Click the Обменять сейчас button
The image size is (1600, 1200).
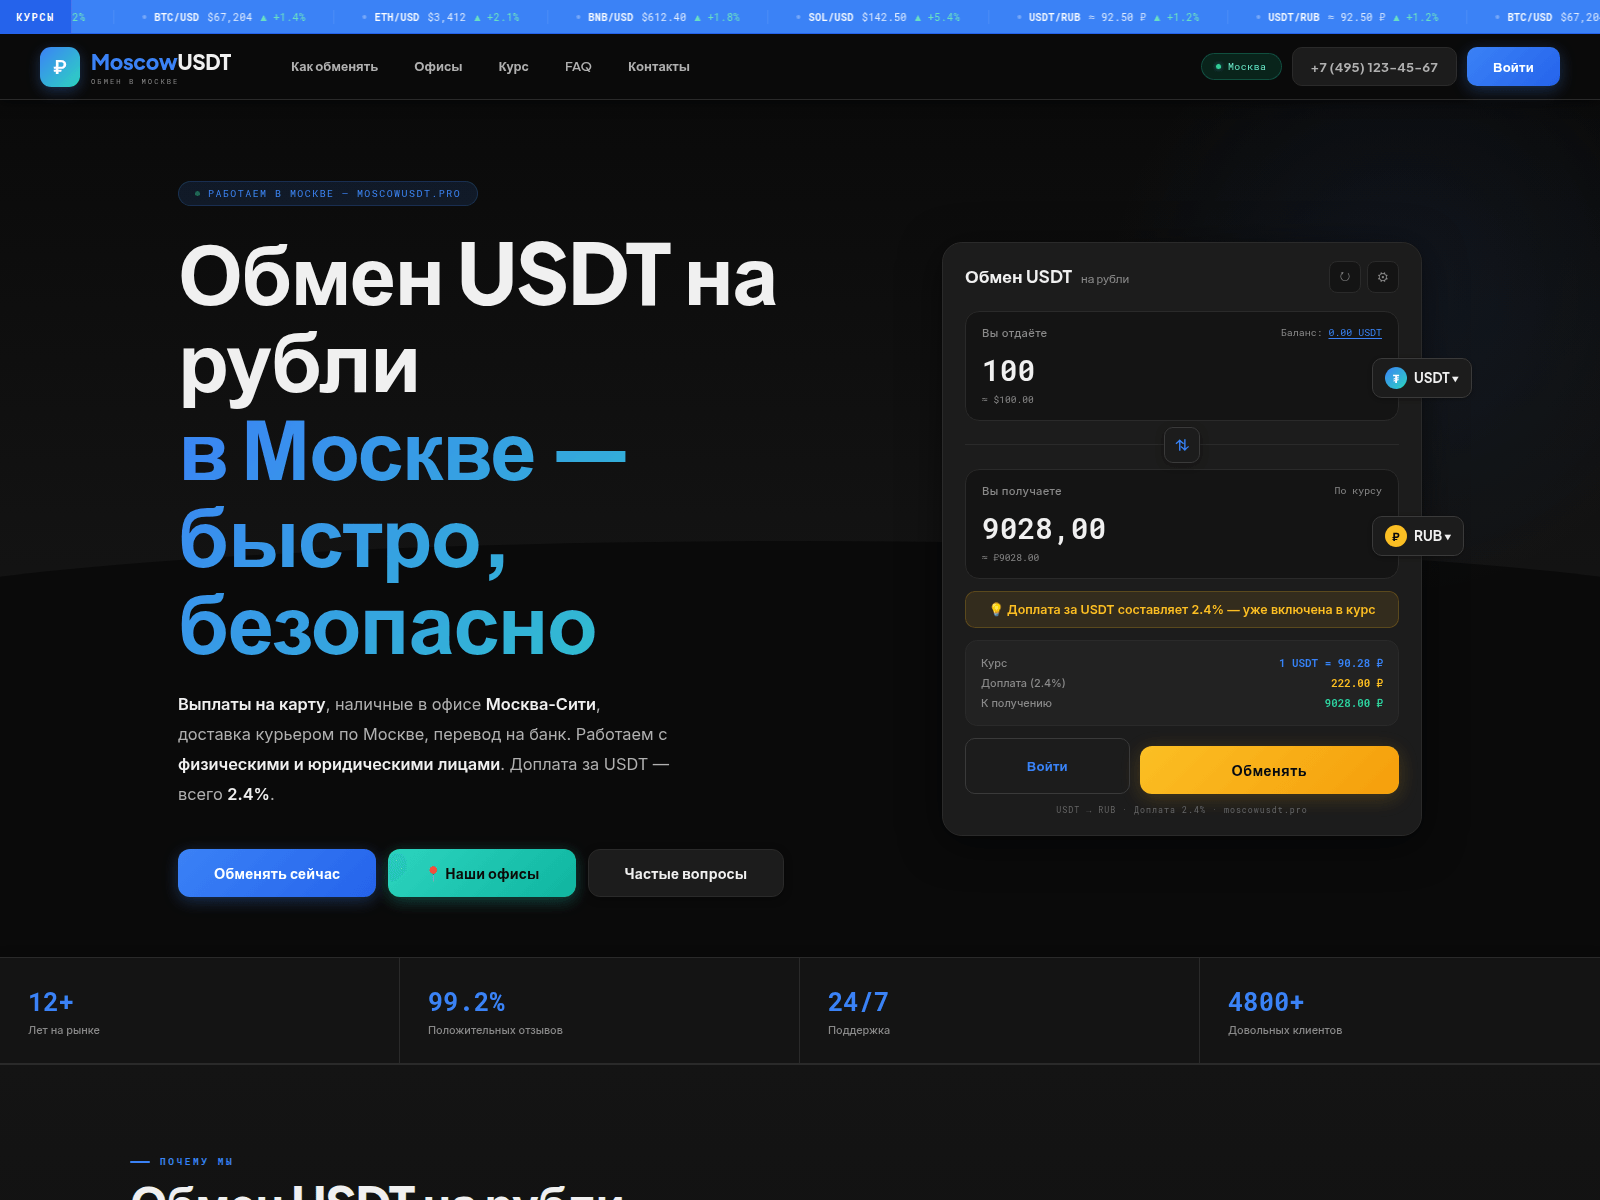point(277,873)
